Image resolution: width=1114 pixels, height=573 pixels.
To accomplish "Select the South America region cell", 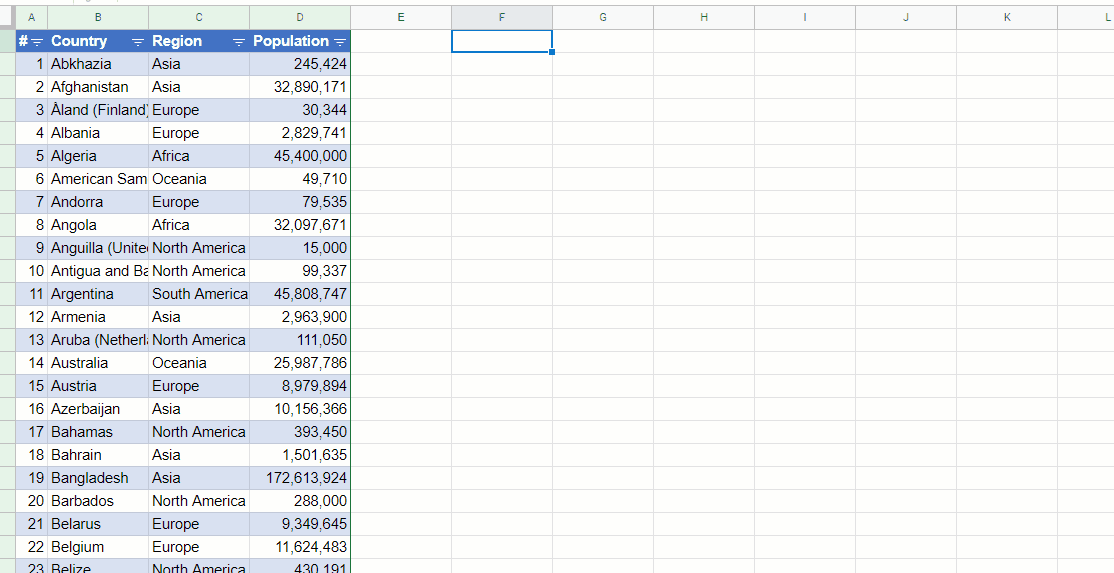I will (x=199, y=294).
